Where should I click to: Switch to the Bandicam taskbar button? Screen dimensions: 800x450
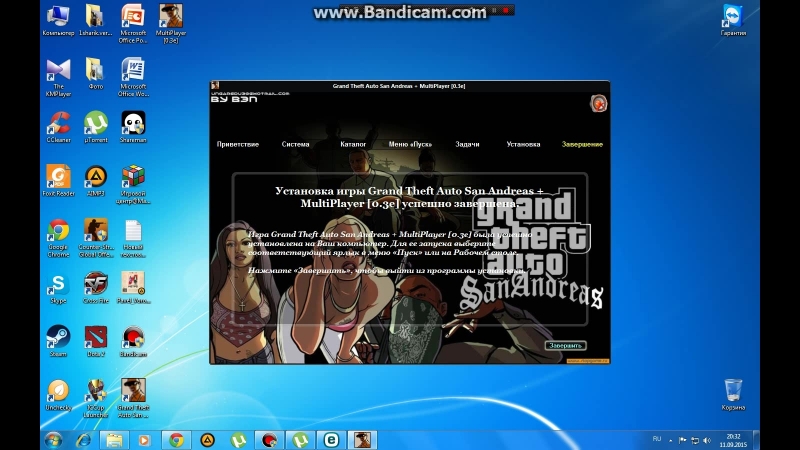coord(269,440)
